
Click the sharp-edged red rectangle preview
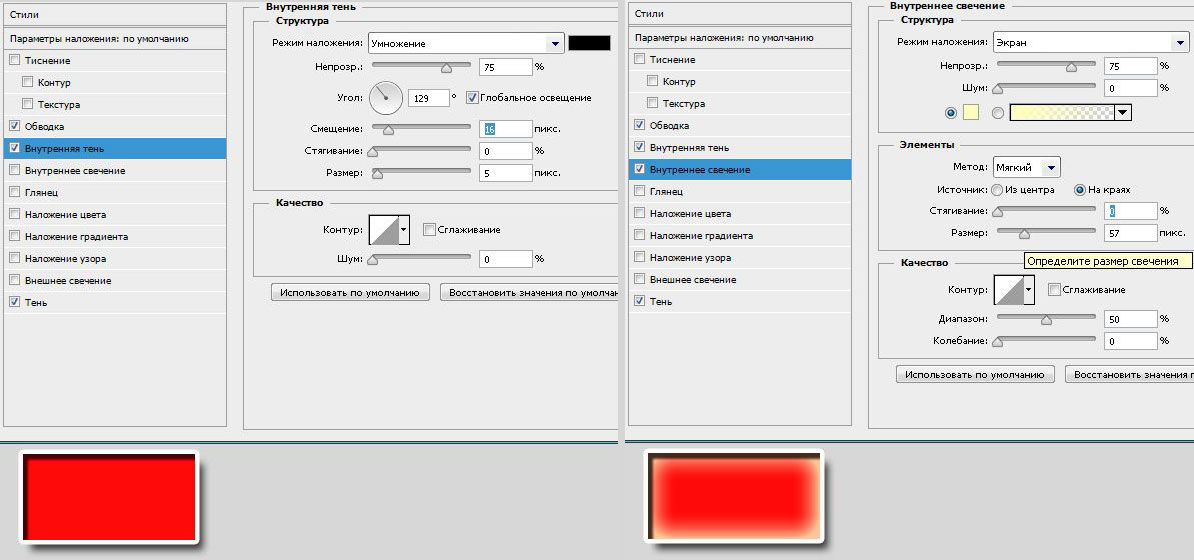(110, 497)
